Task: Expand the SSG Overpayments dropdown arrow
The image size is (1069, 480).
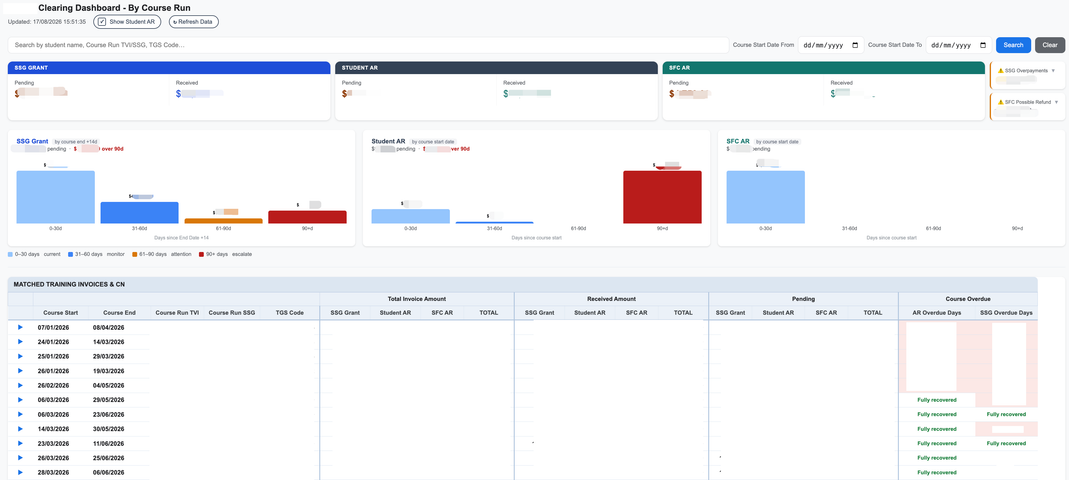Action: pos(1053,70)
